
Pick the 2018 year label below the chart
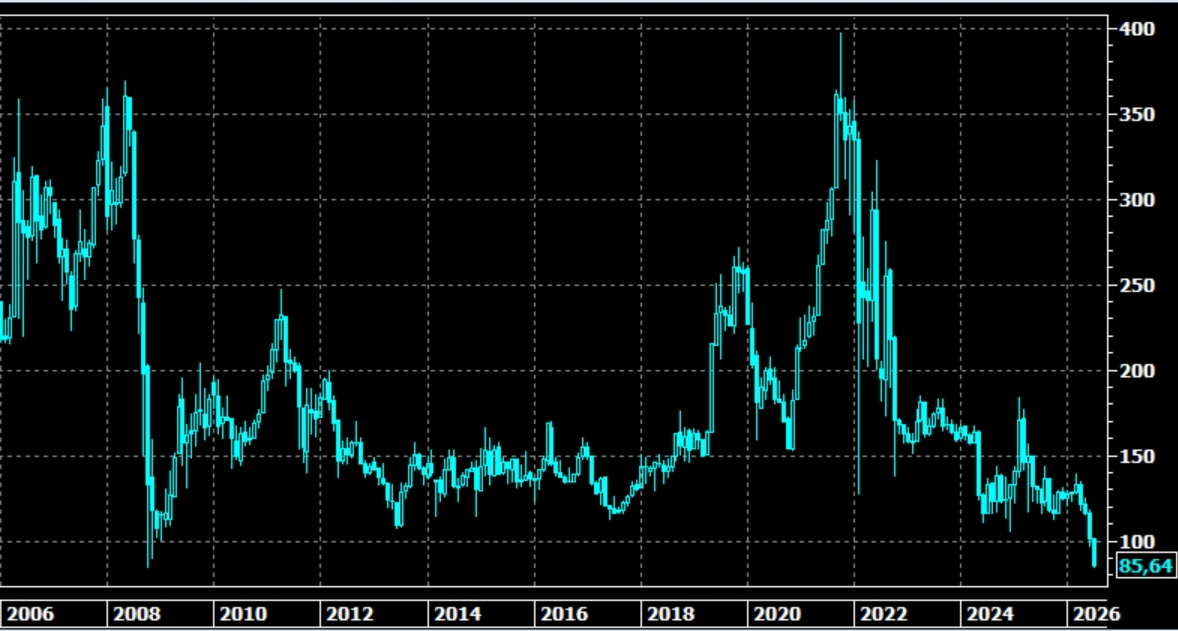(672, 614)
